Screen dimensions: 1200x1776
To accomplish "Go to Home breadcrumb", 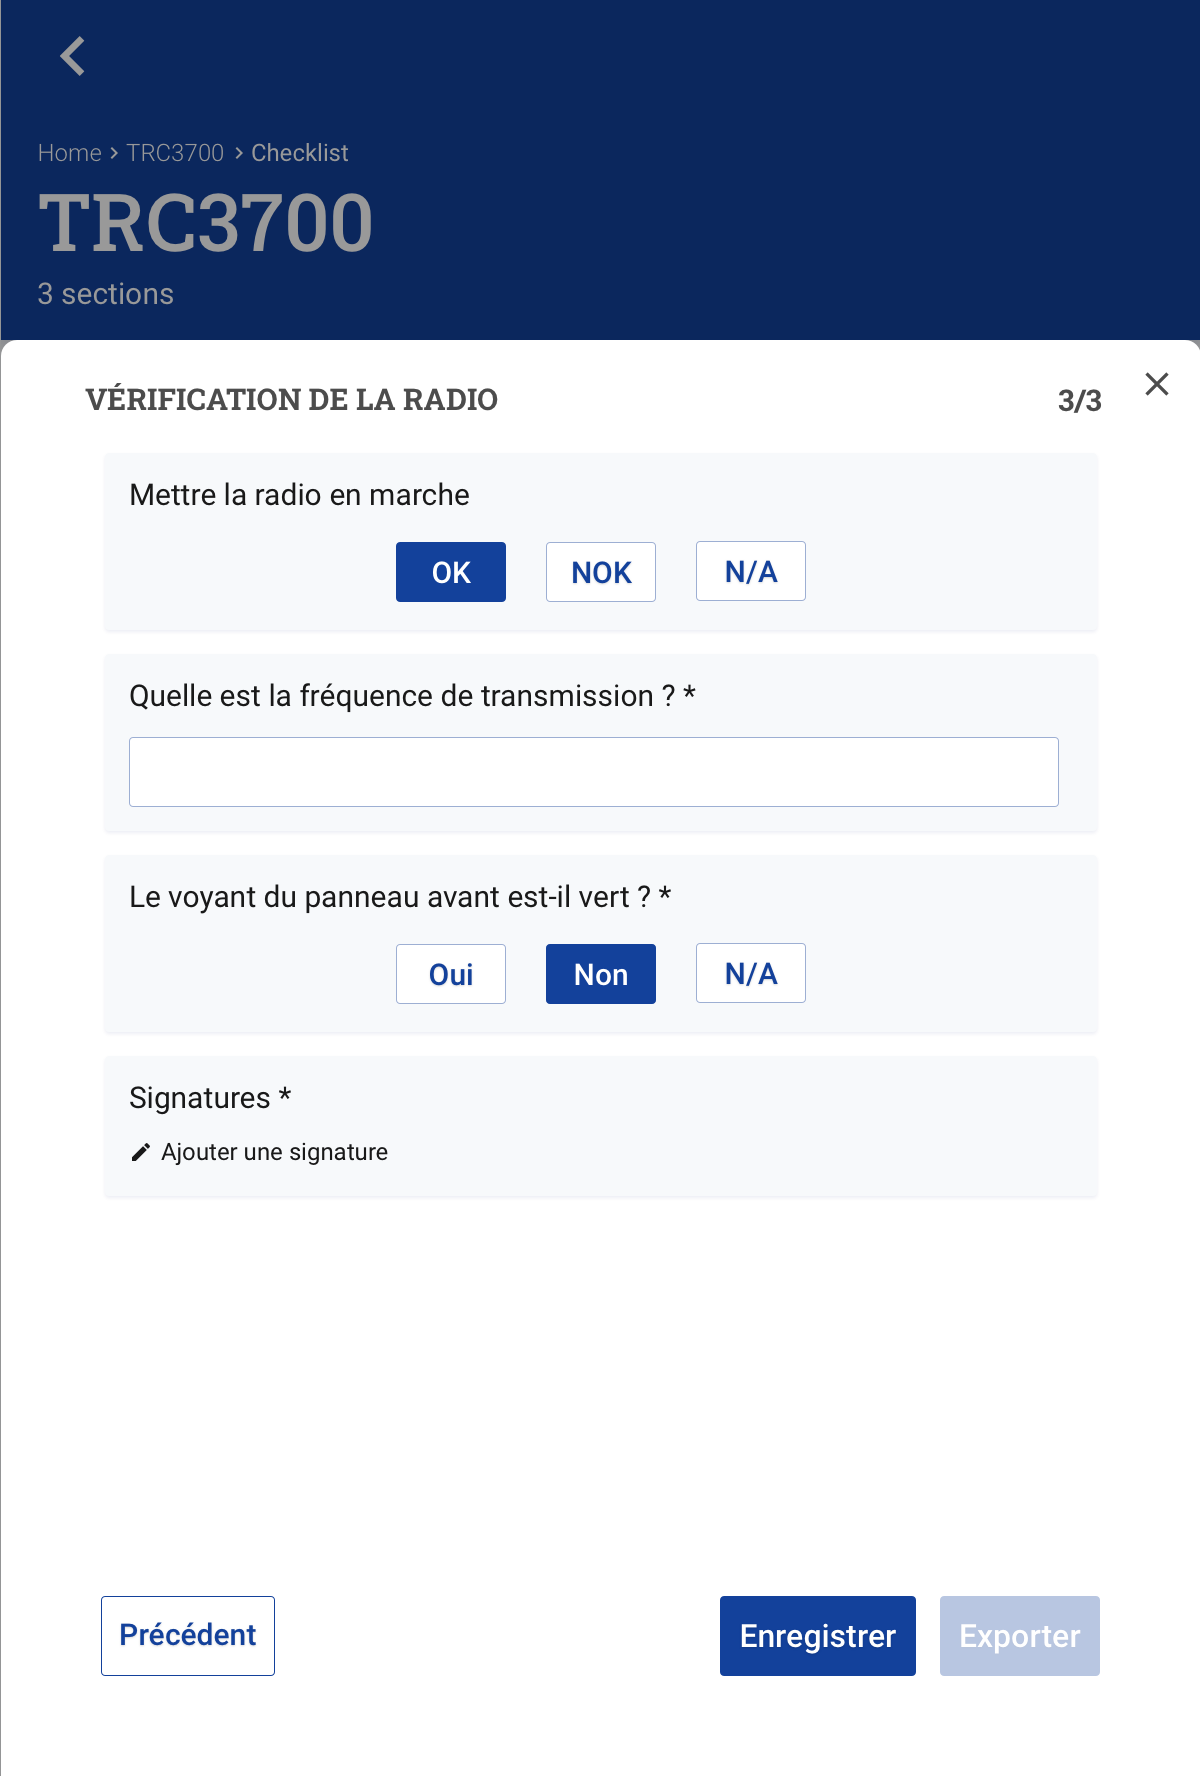I will (69, 153).
